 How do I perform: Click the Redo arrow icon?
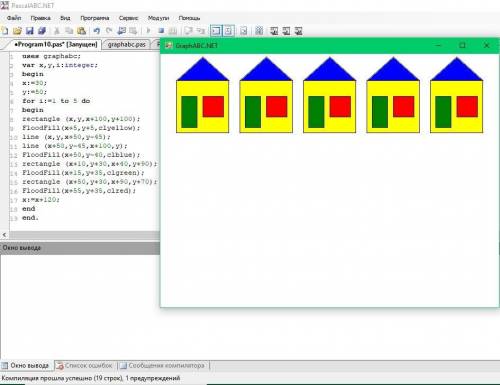tap(109, 31)
